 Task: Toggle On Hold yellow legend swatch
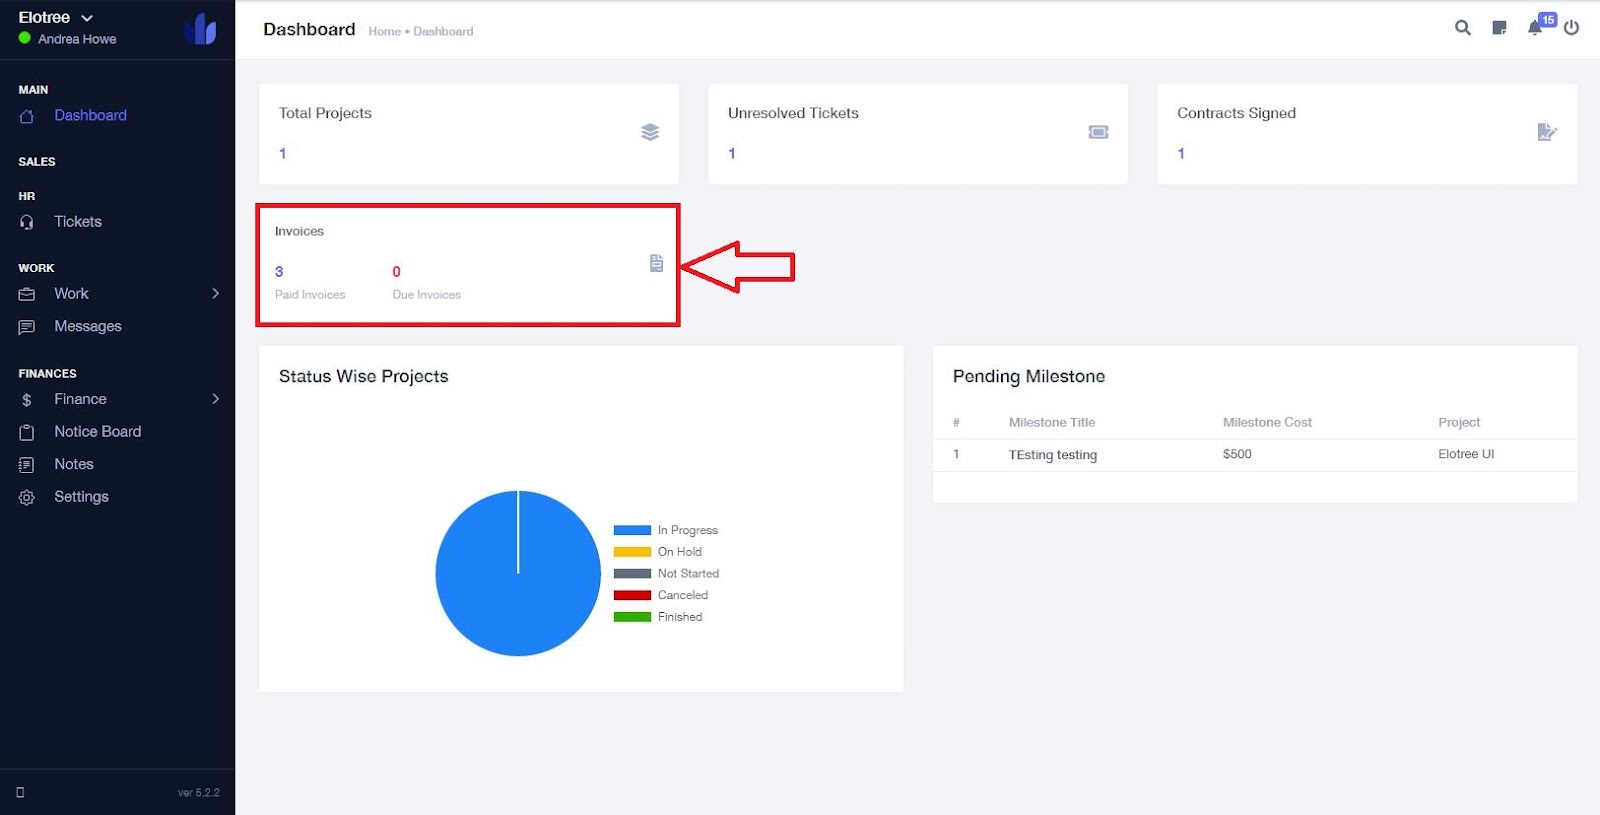tap(632, 552)
